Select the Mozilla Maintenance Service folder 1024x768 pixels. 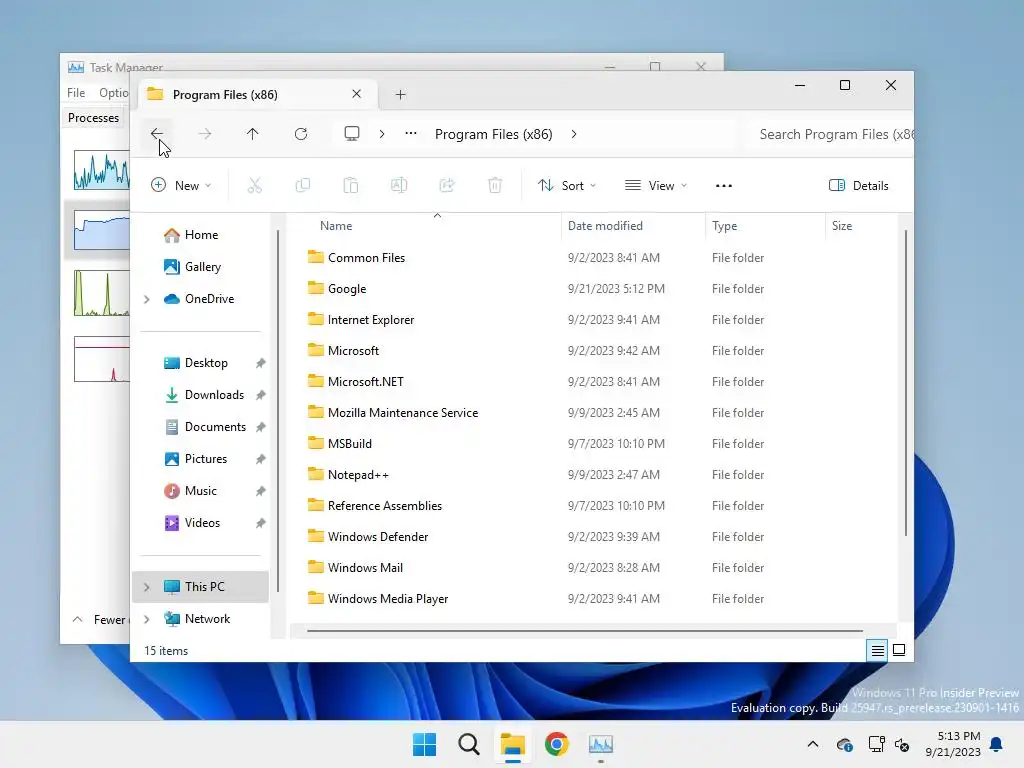click(403, 413)
